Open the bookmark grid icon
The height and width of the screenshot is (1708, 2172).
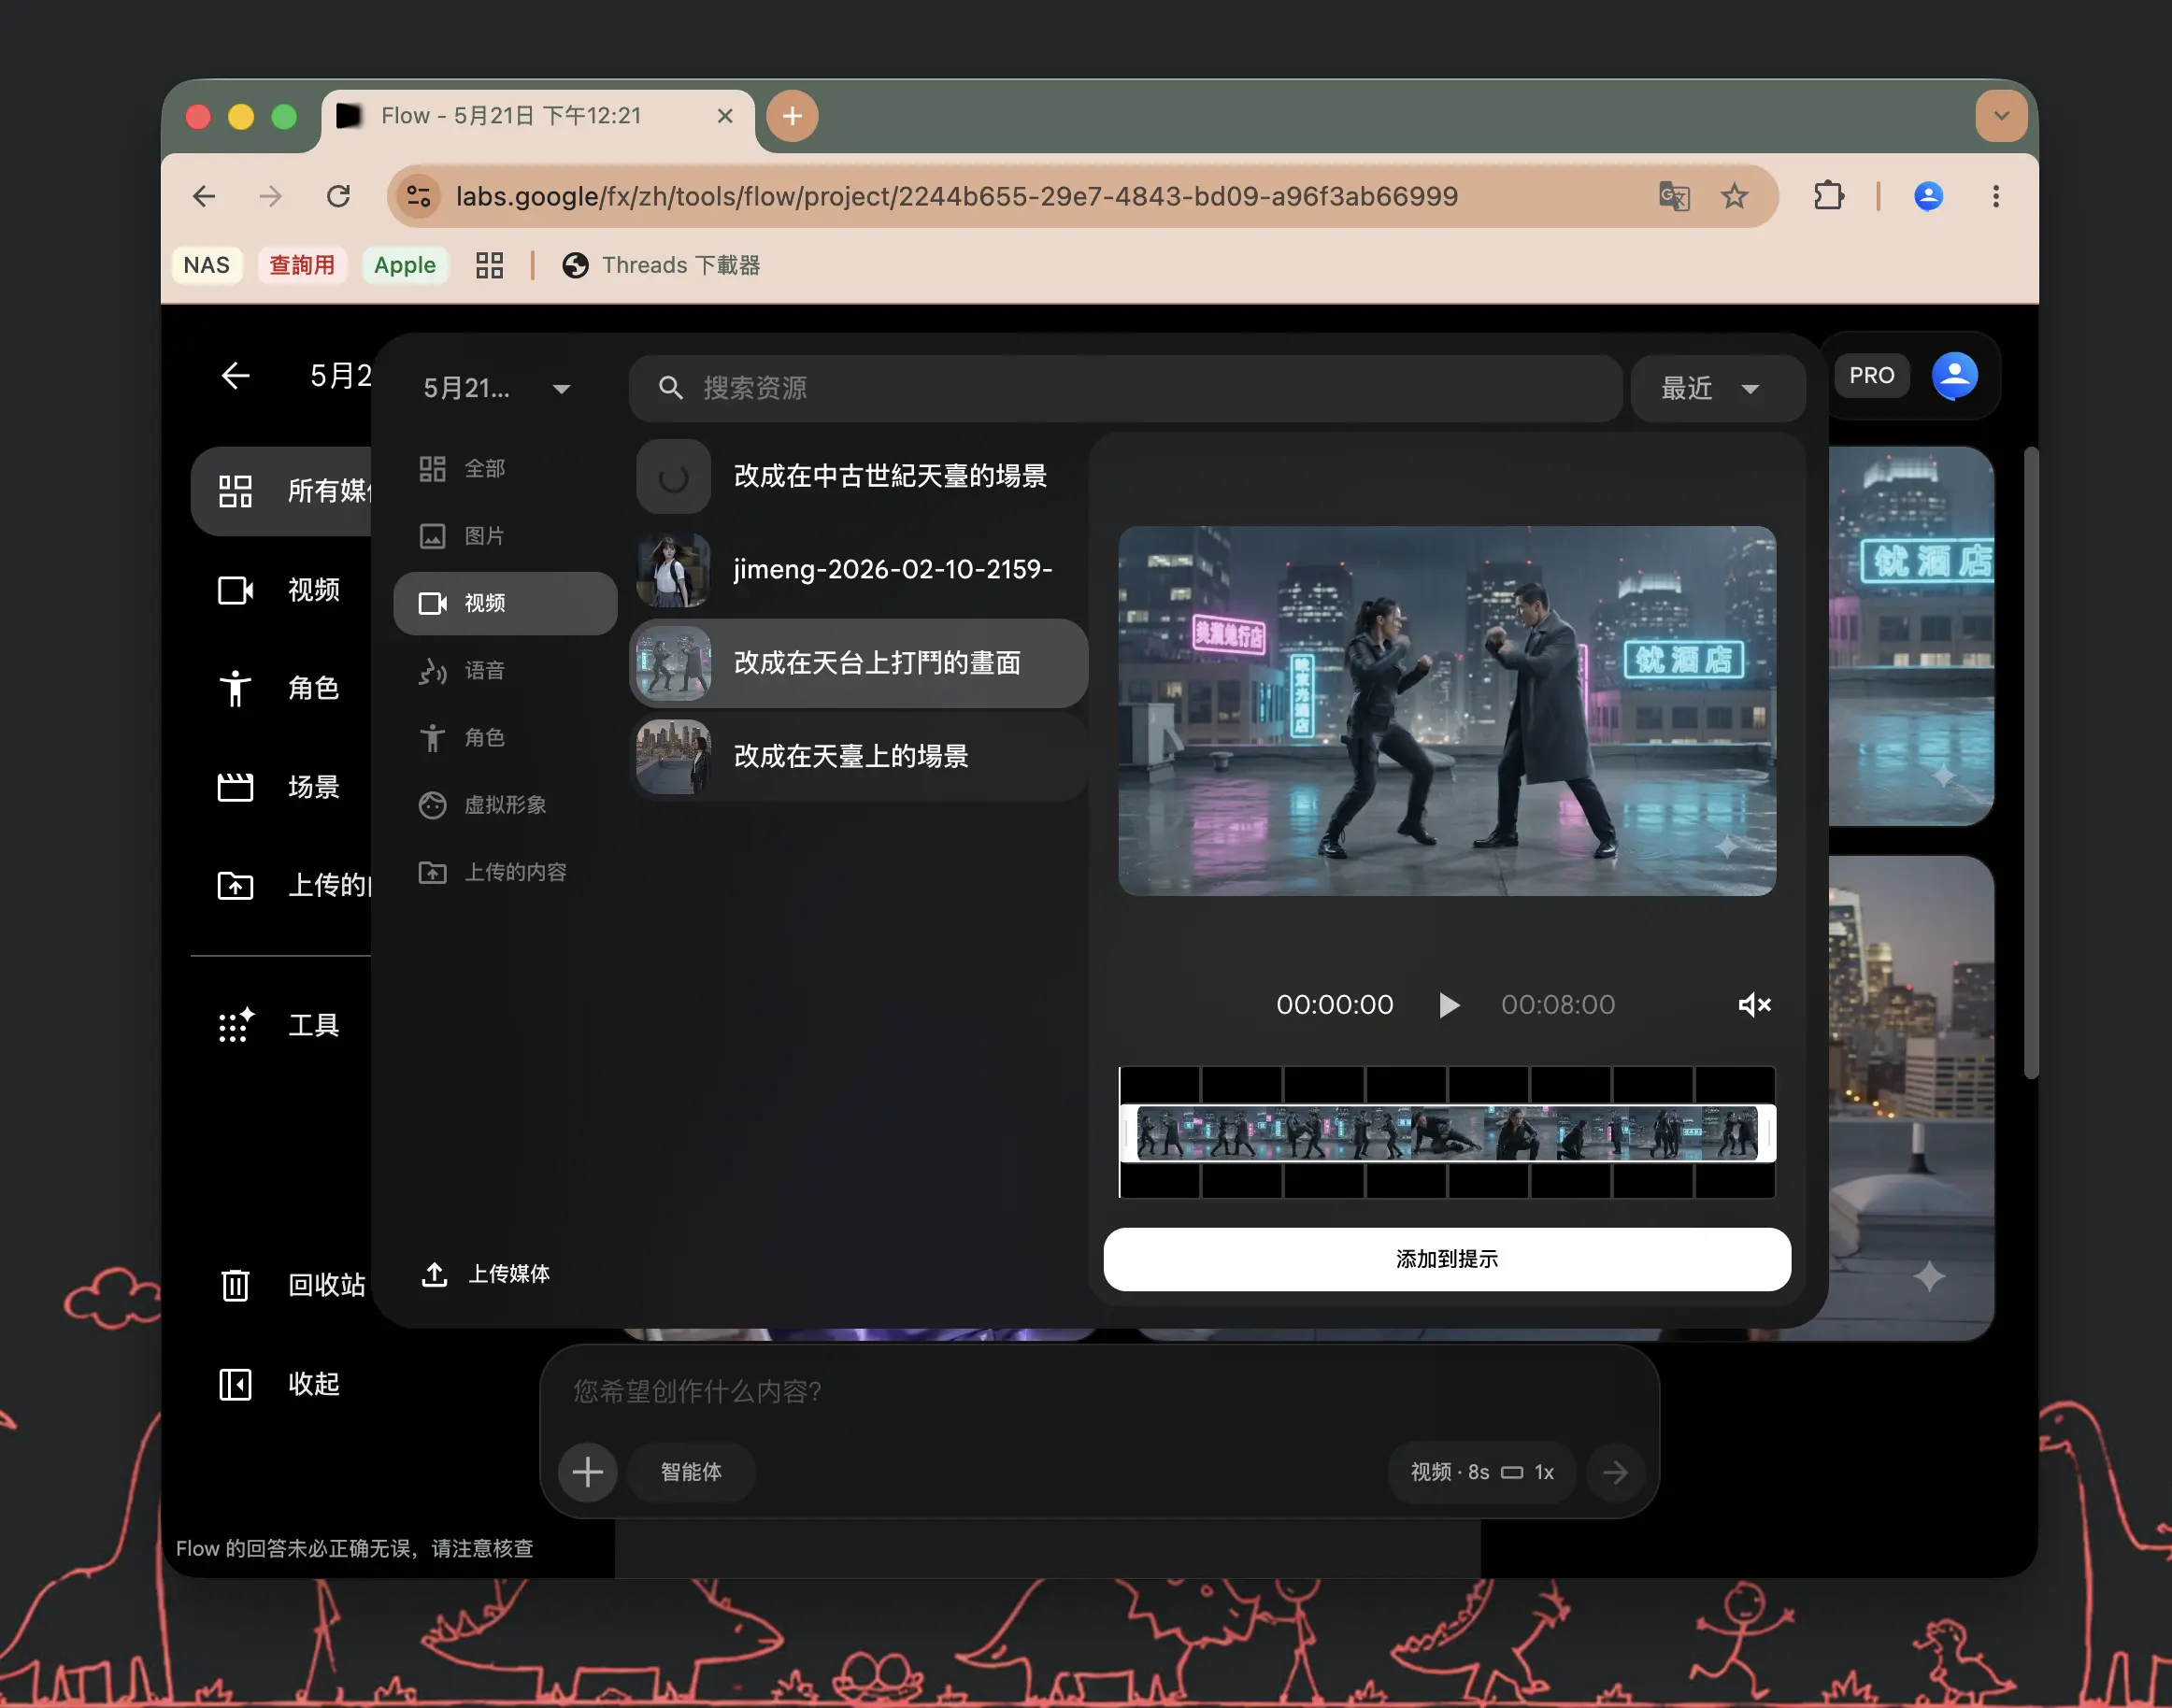click(x=489, y=265)
